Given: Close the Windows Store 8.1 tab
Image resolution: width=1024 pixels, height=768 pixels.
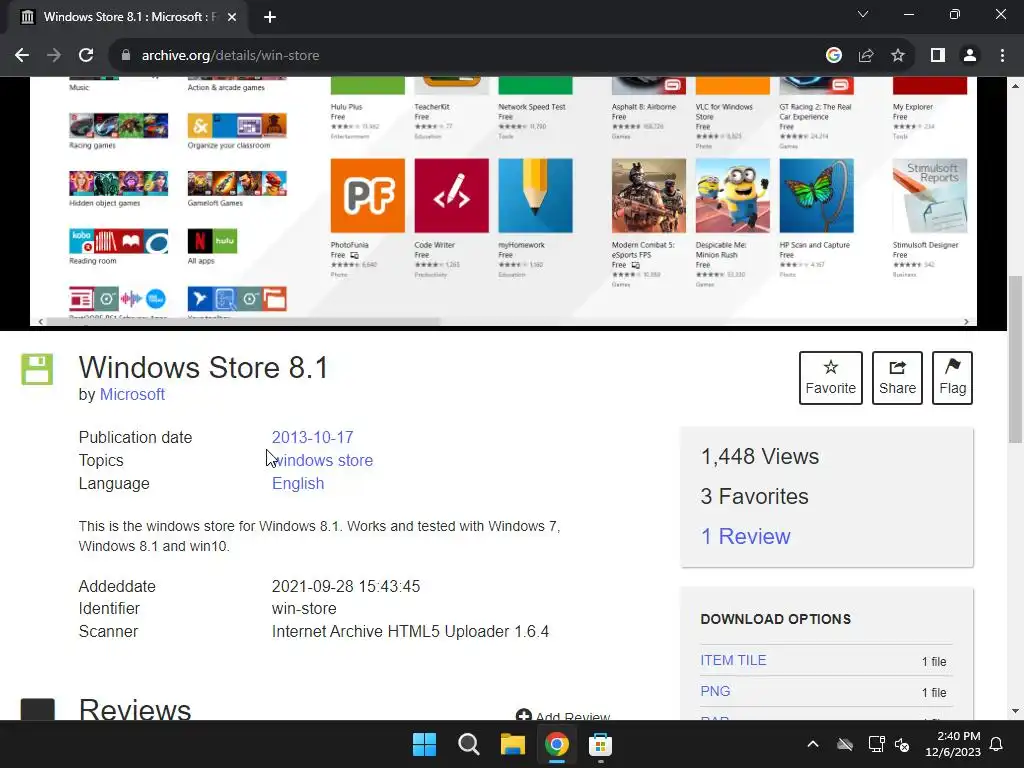Looking at the screenshot, I should coord(232,18).
